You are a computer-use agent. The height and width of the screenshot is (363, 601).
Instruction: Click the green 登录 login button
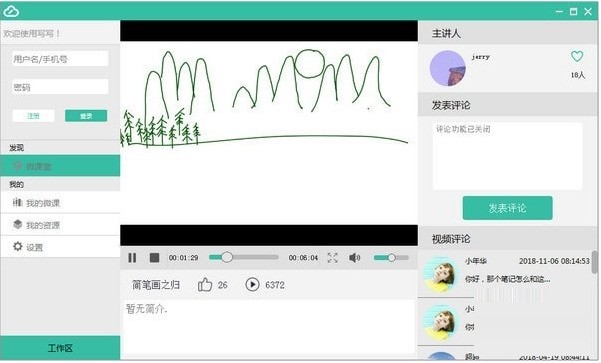click(86, 116)
